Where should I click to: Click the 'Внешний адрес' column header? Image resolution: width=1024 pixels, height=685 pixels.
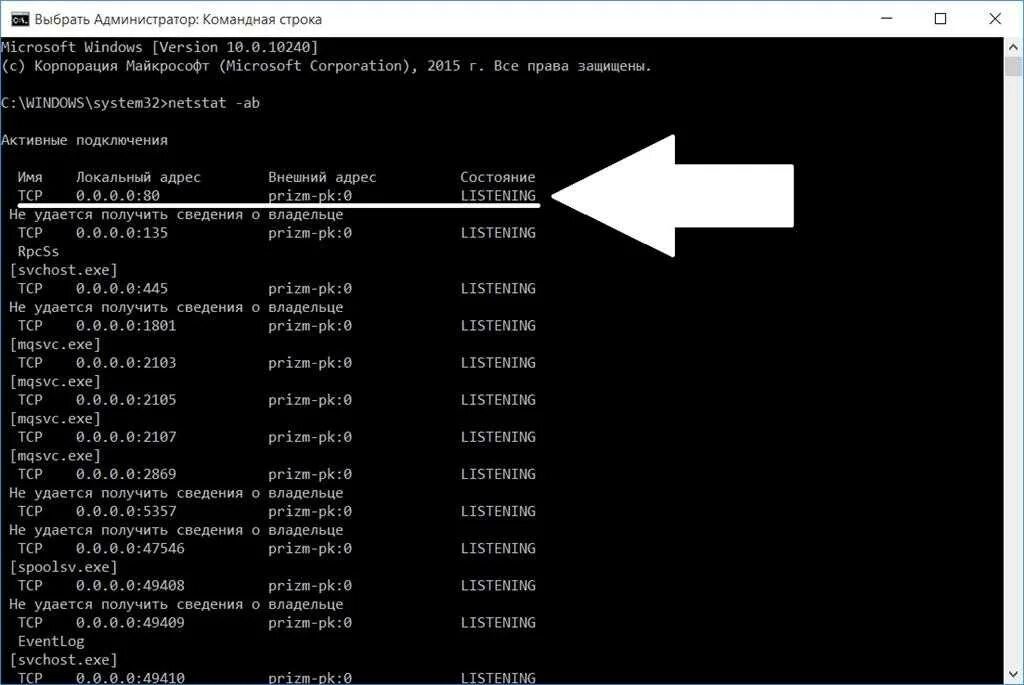click(322, 177)
